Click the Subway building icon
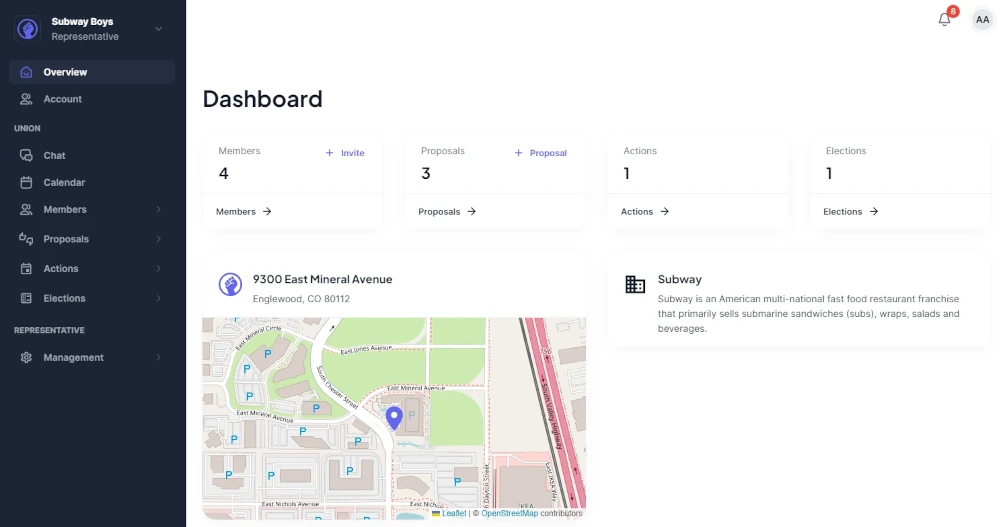 (x=635, y=285)
